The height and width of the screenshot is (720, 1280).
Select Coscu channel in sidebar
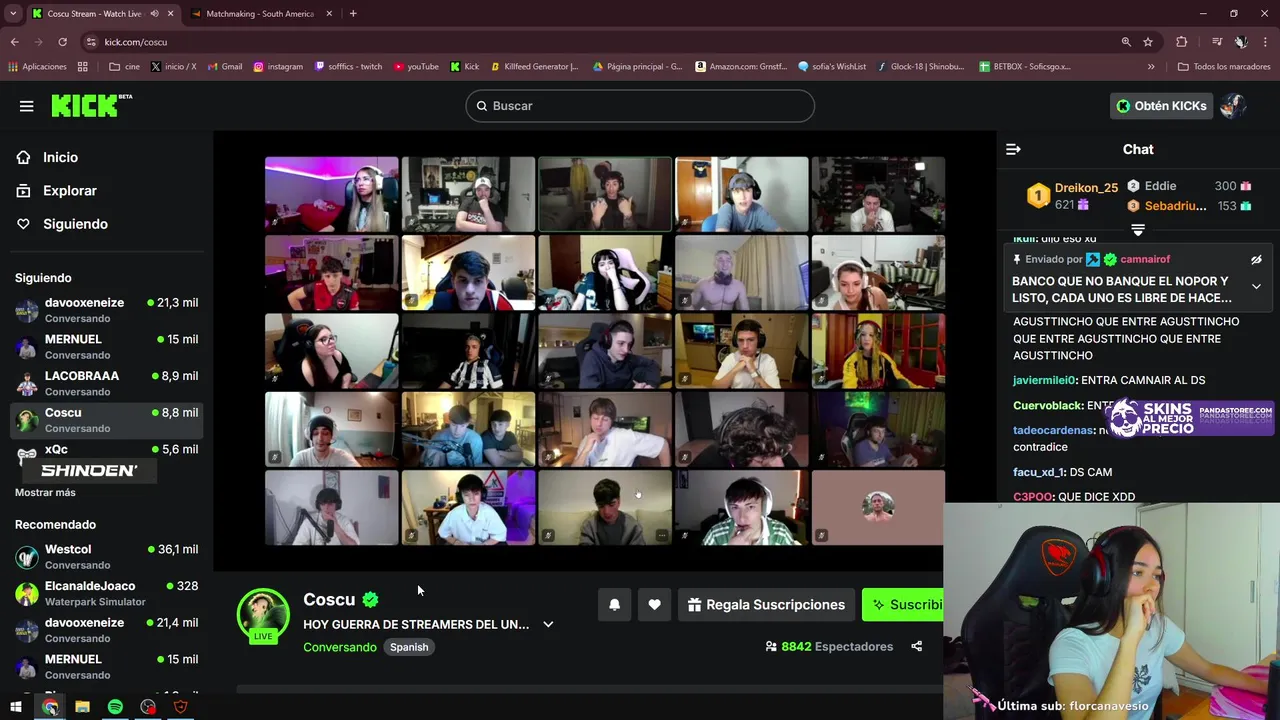pos(106,420)
